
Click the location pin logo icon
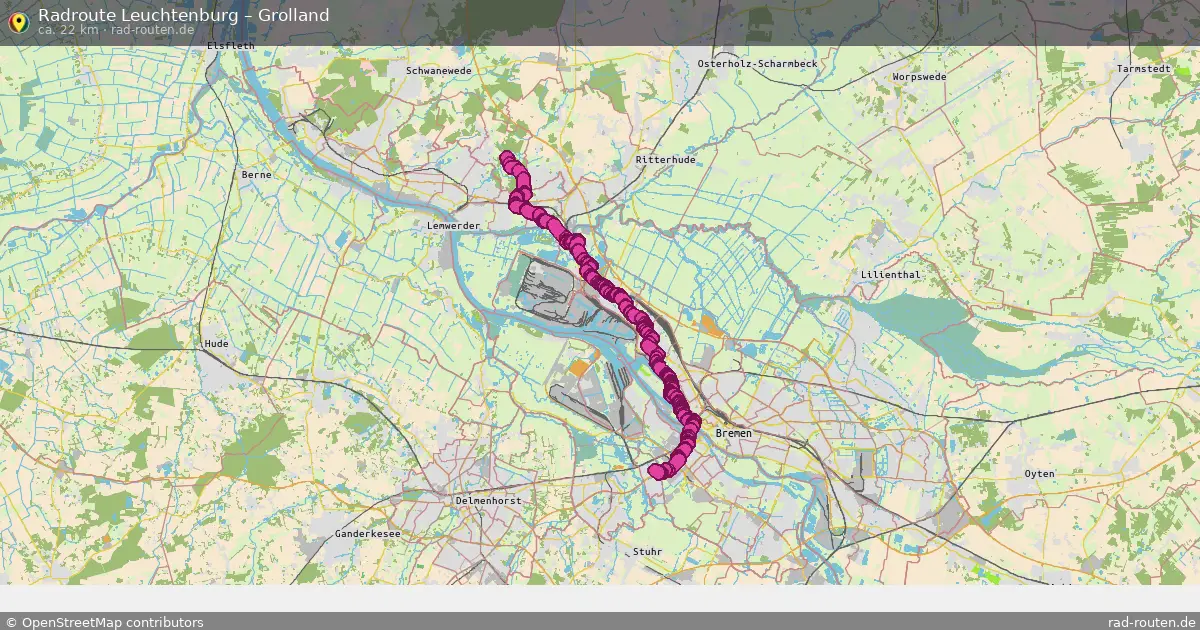(x=18, y=22)
